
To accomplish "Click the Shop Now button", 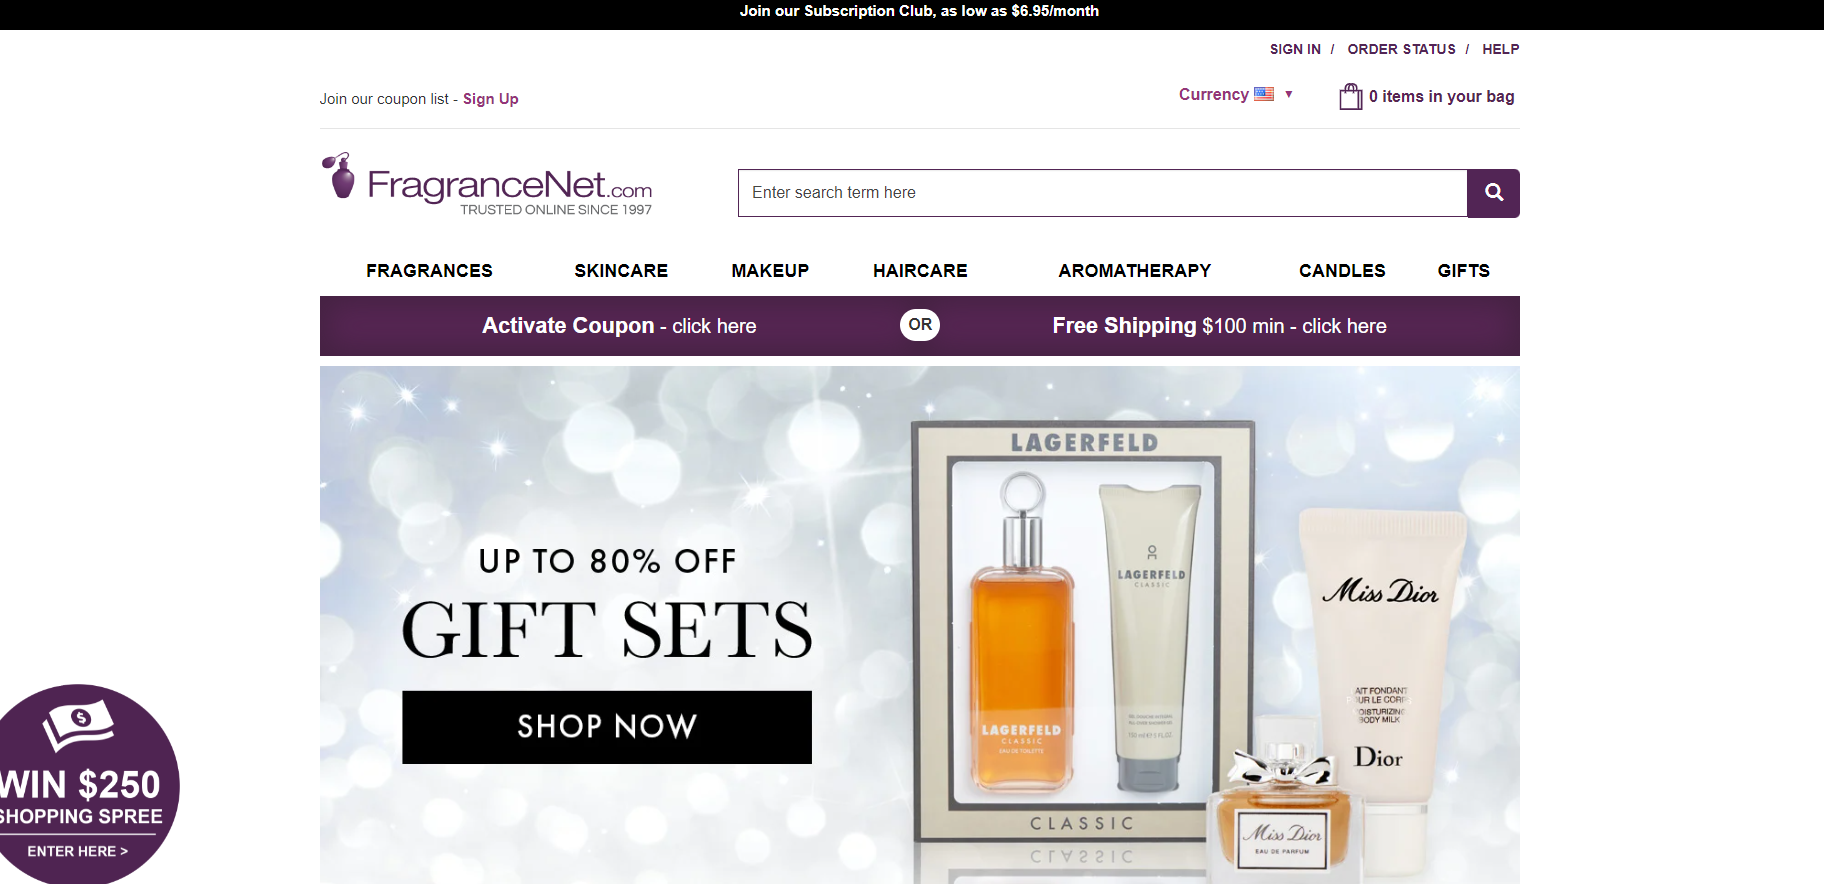I will [607, 727].
